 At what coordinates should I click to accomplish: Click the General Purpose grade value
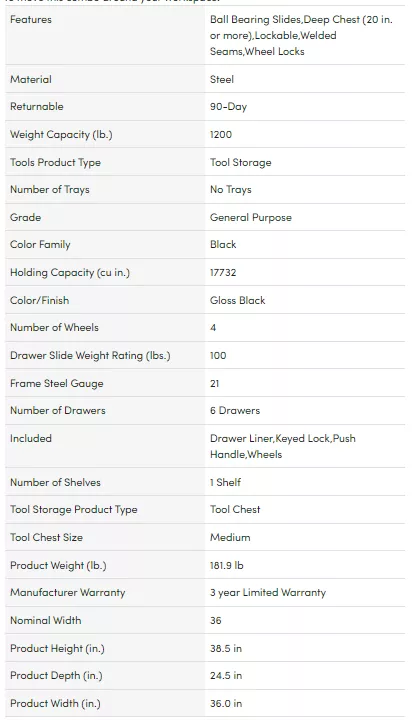coord(251,218)
